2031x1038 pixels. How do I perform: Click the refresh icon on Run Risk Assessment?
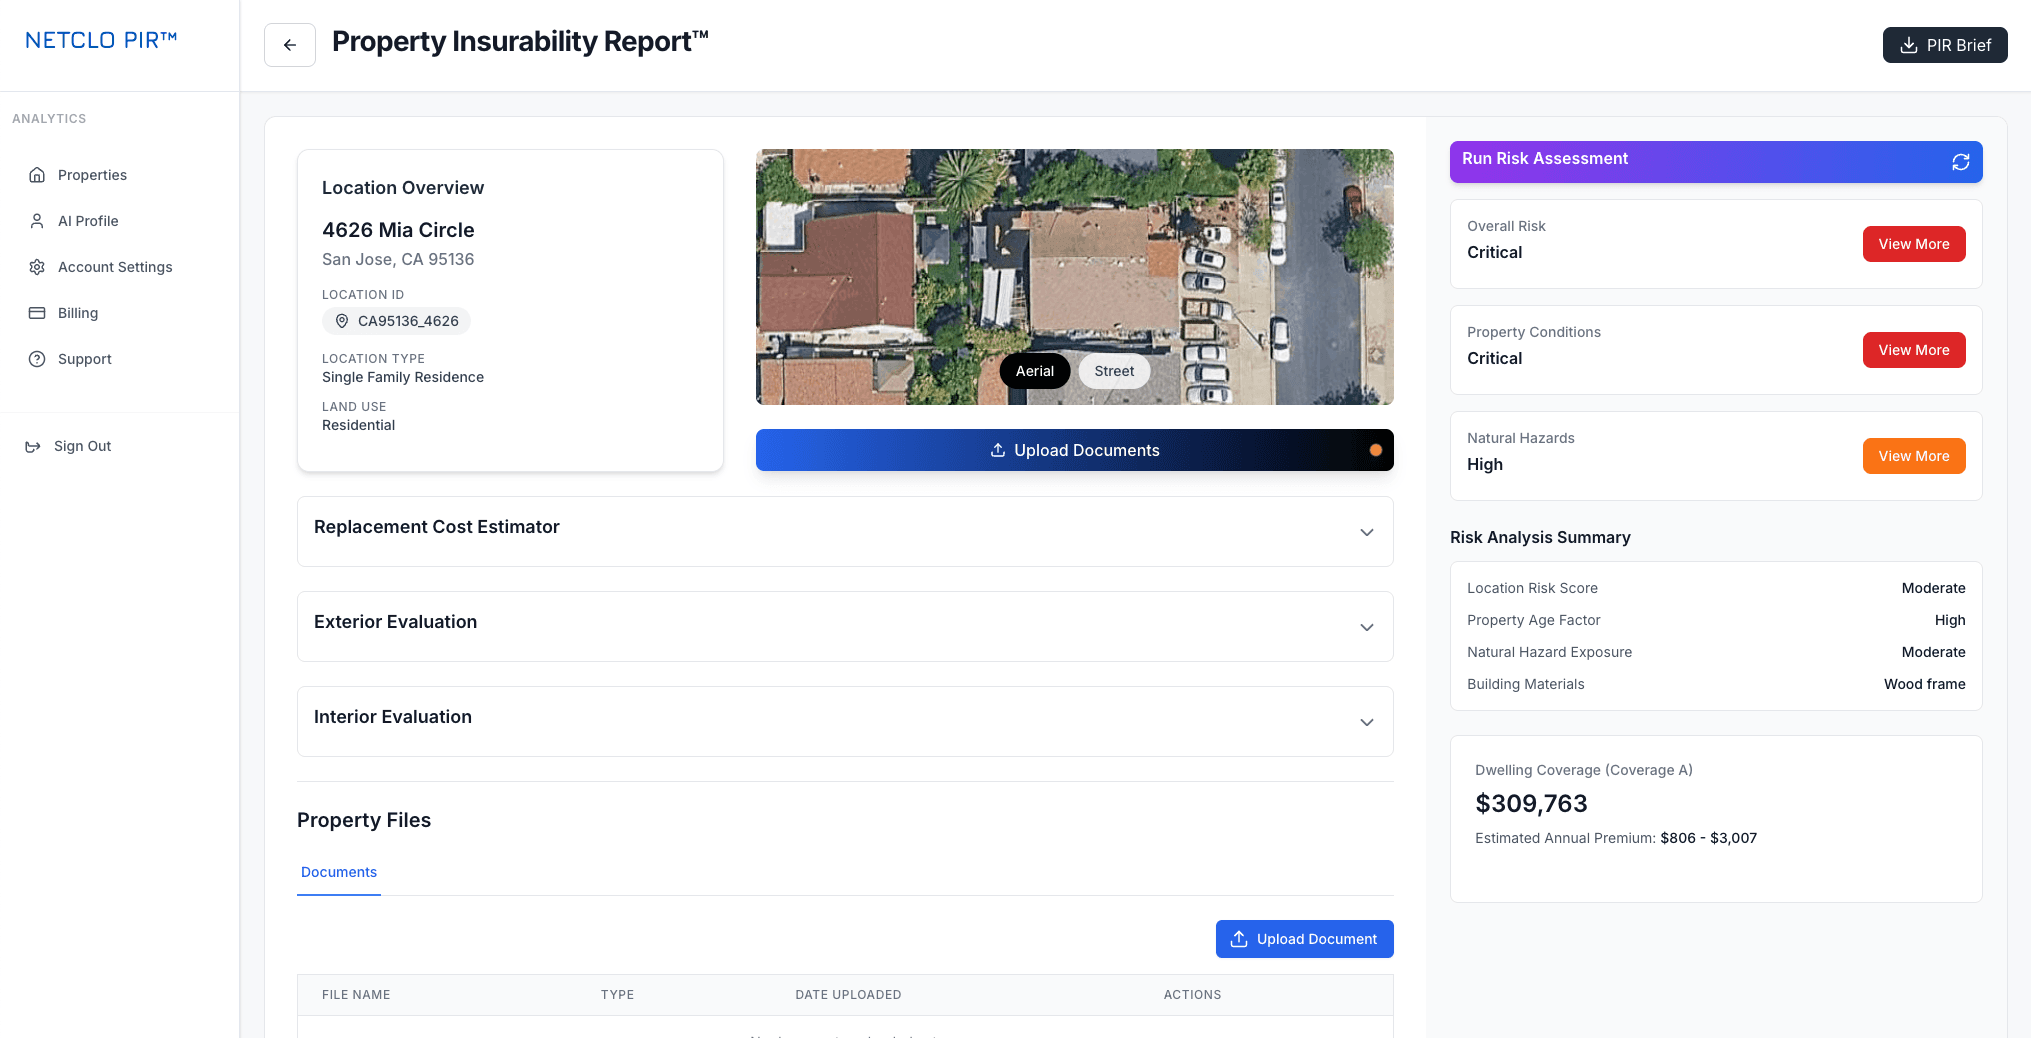tap(1960, 161)
